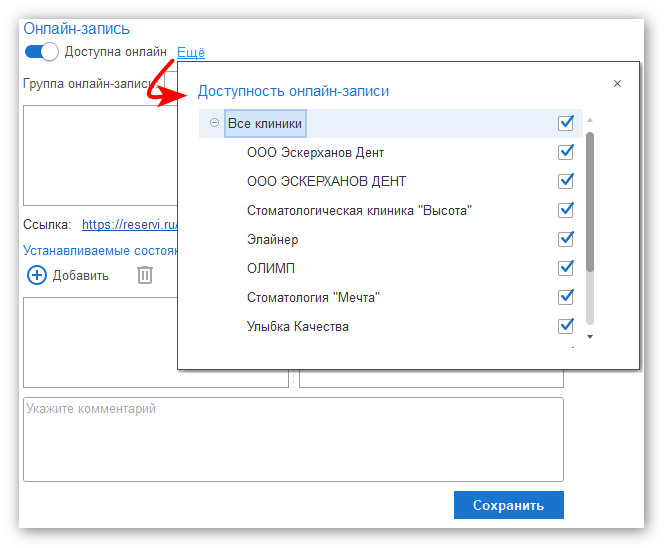Click the trash delete icon
664x548 pixels.
[145, 275]
